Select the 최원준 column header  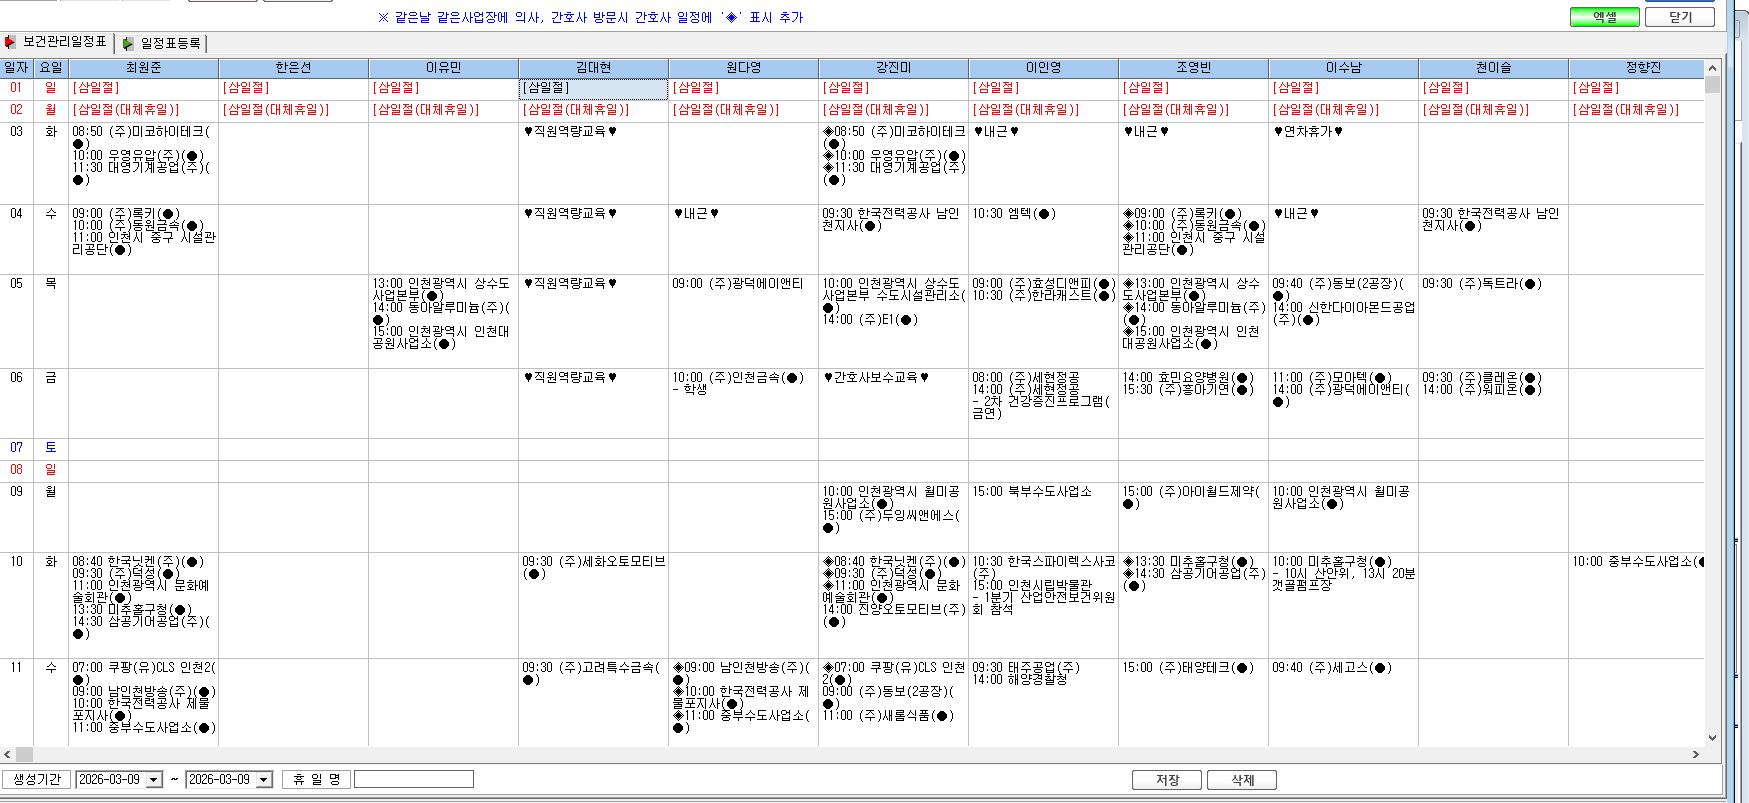click(143, 68)
